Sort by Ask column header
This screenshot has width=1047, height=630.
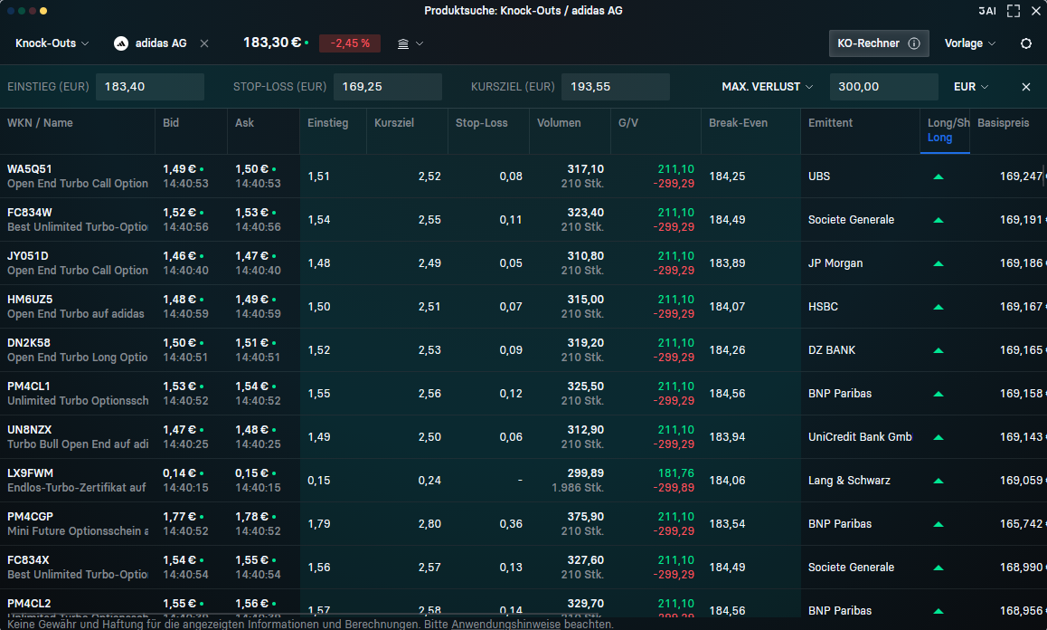(x=244, y=123)
